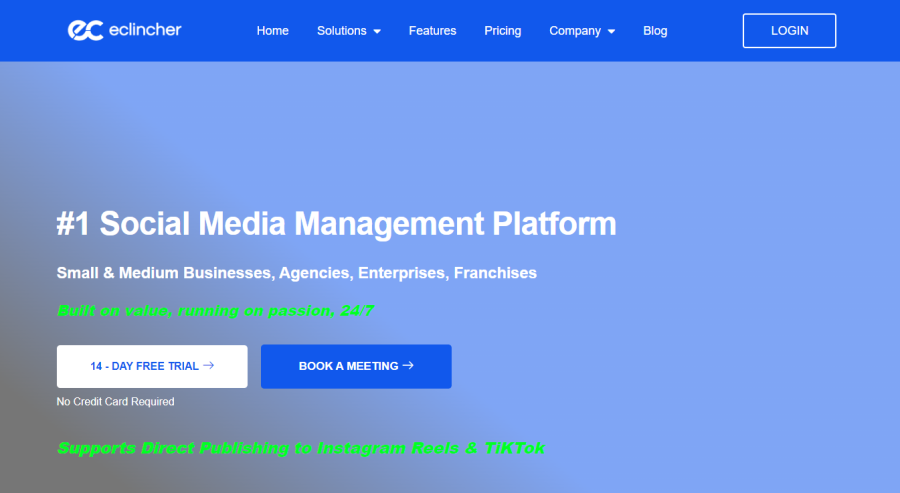Image resolution: width=900 pixels, height=493 pixels.
Task: Navigate to Pricing
Action: point(503,31)
